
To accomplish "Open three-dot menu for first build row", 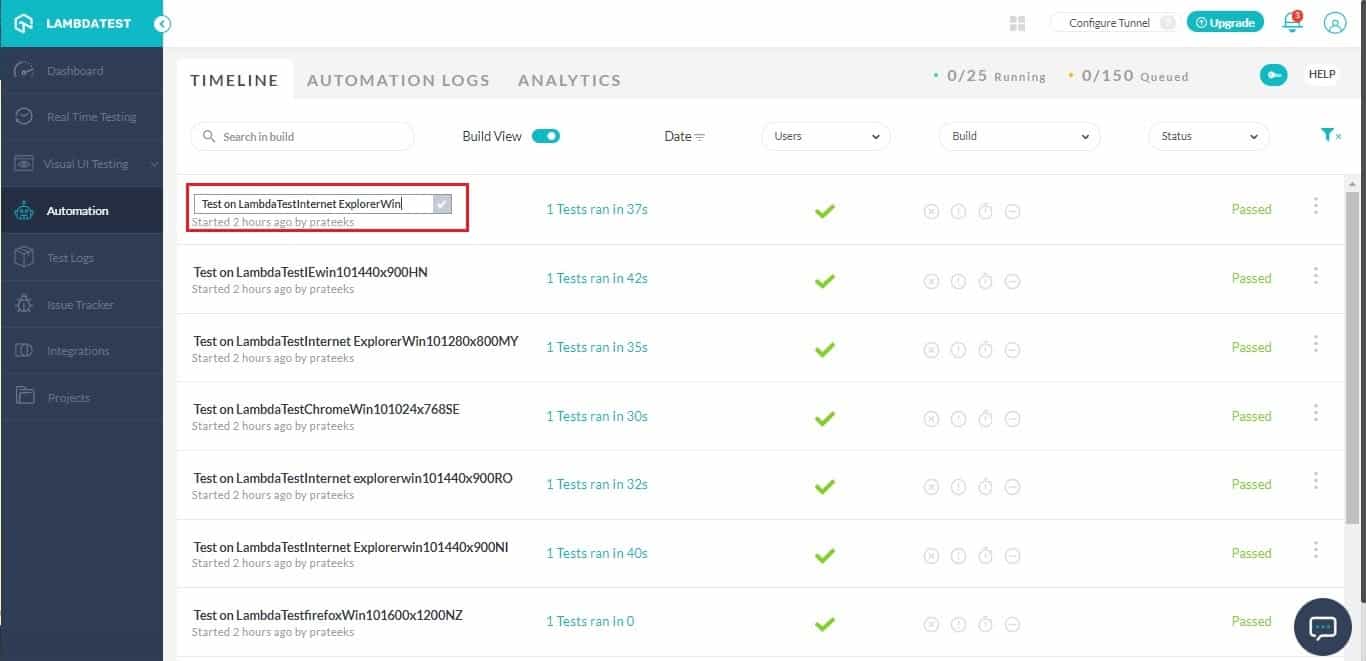I will (x=1315, y=206).
